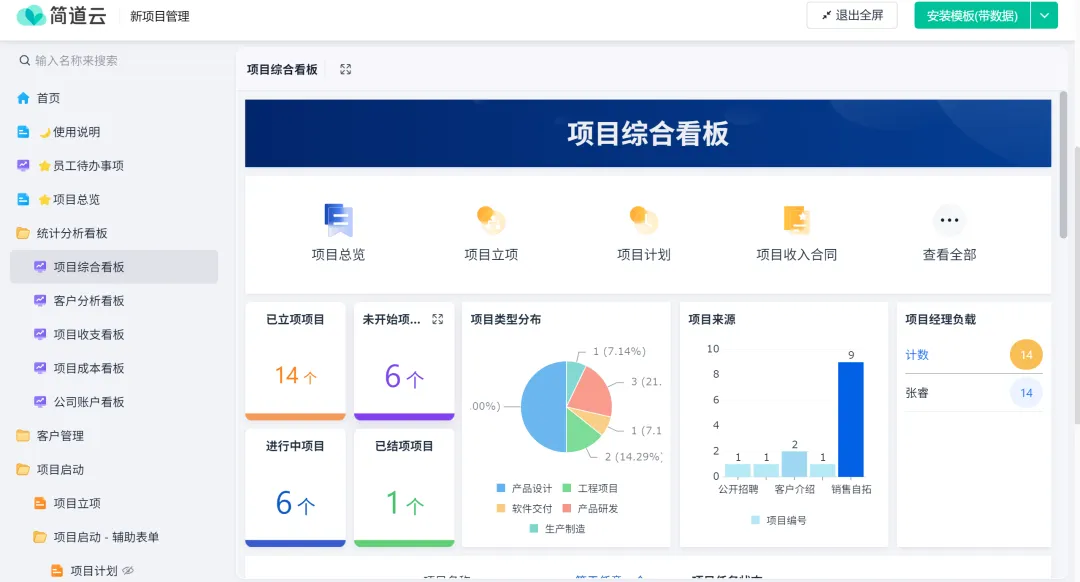Click the 项目综合看板 banner image
The height and width of the screenshot is (582, 1080).
[x=648, y=133]
